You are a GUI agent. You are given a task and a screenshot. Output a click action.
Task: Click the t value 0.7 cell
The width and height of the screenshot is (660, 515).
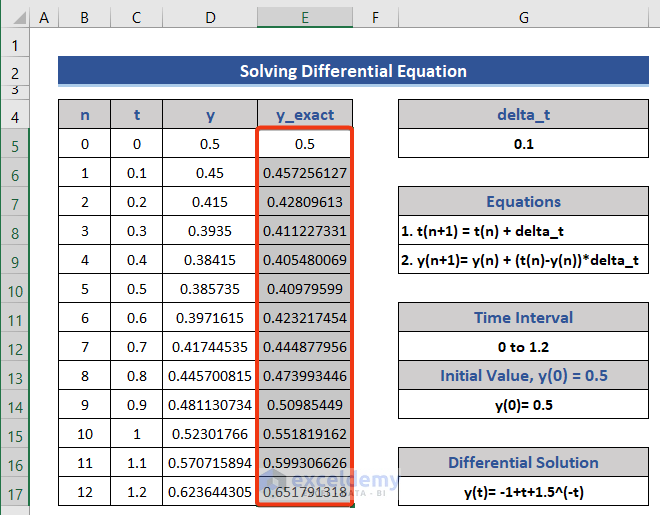point(136,347)
